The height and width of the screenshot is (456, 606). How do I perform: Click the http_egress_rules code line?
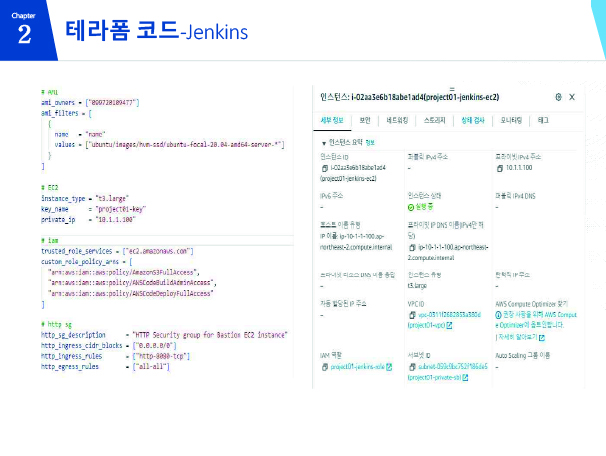tap(106, 367)
